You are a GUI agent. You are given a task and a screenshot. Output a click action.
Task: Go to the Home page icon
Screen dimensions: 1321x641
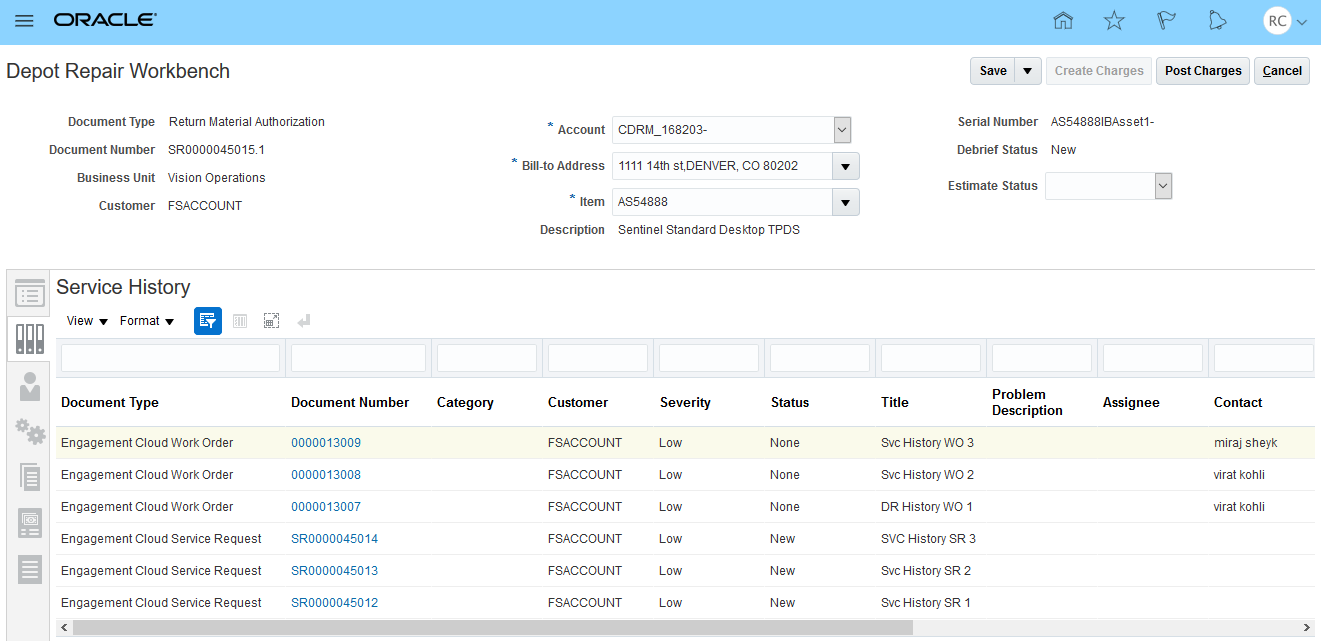click(x=1063, y=21)
